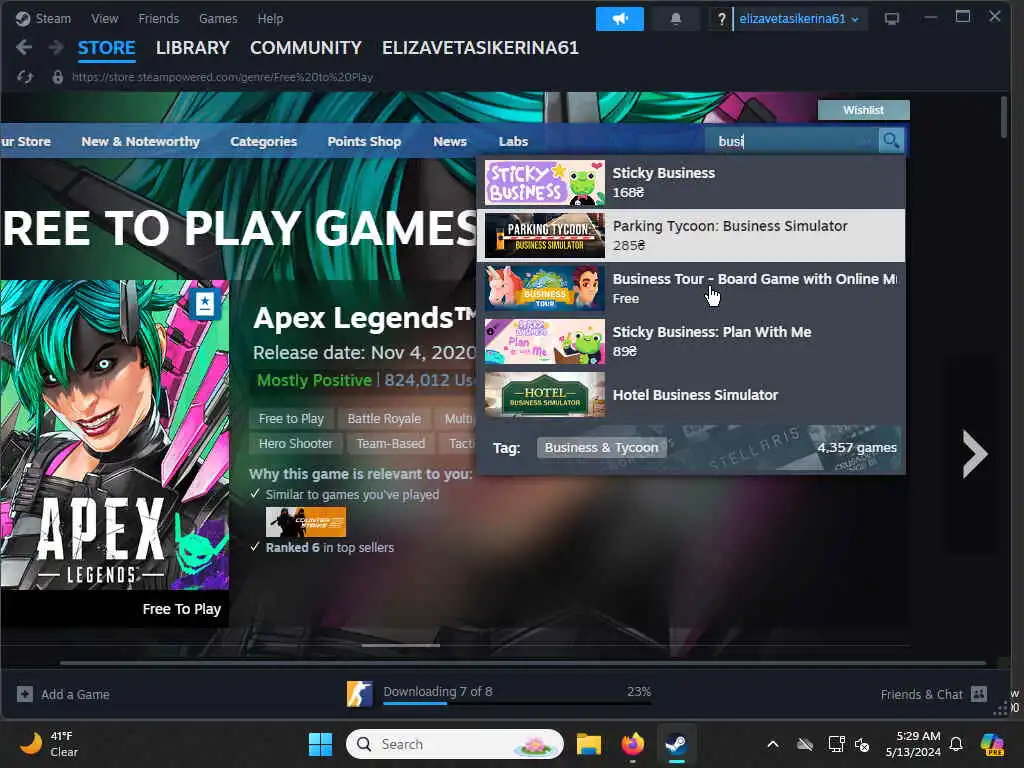Open the Points Shop link

[364, 141]
